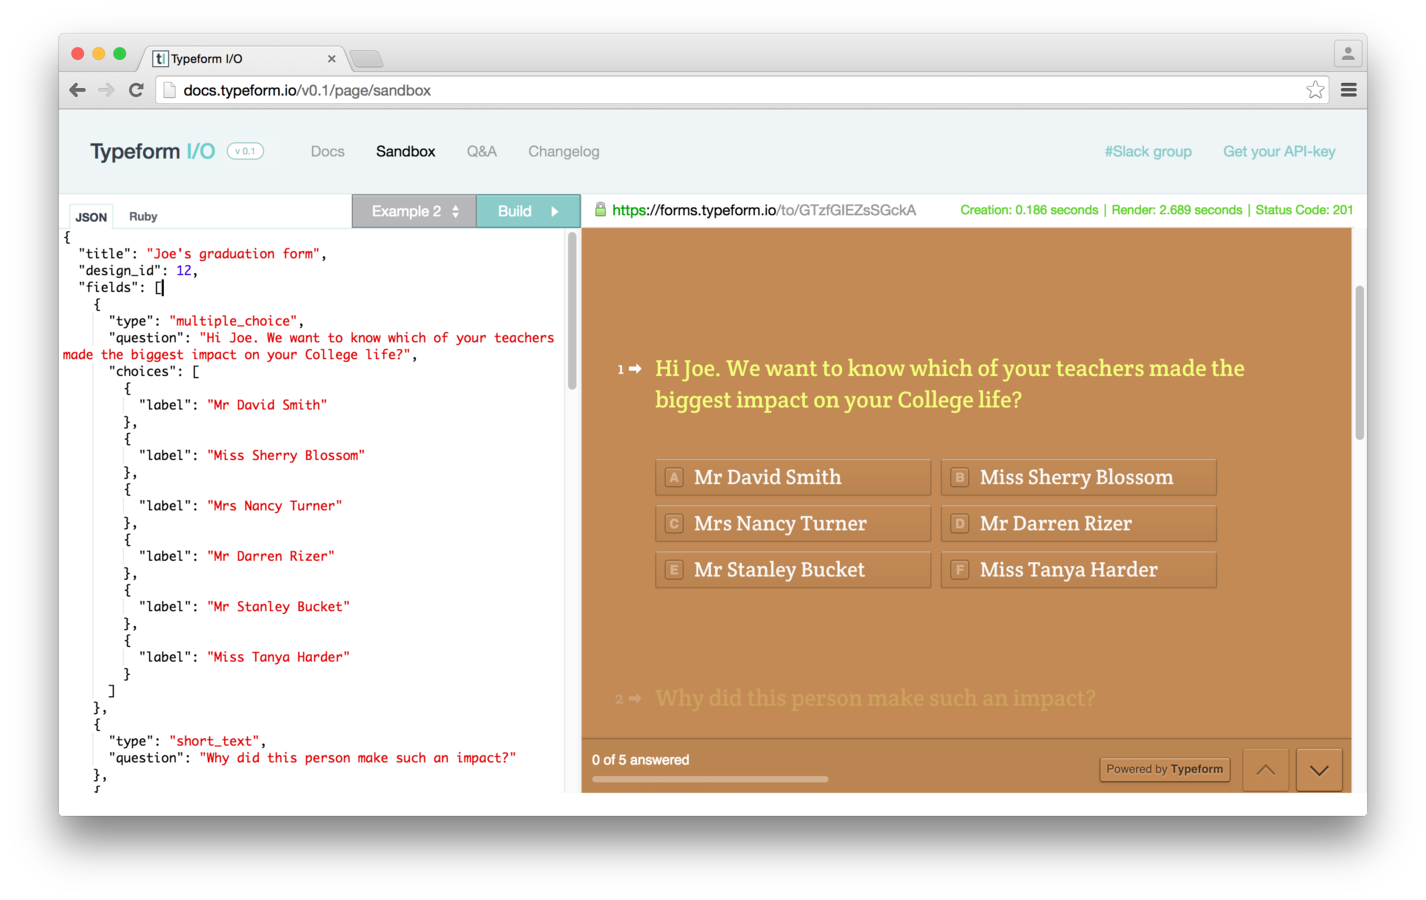
Task: Click "short_text" type line in JSON
Action: [x=188, y=741]
